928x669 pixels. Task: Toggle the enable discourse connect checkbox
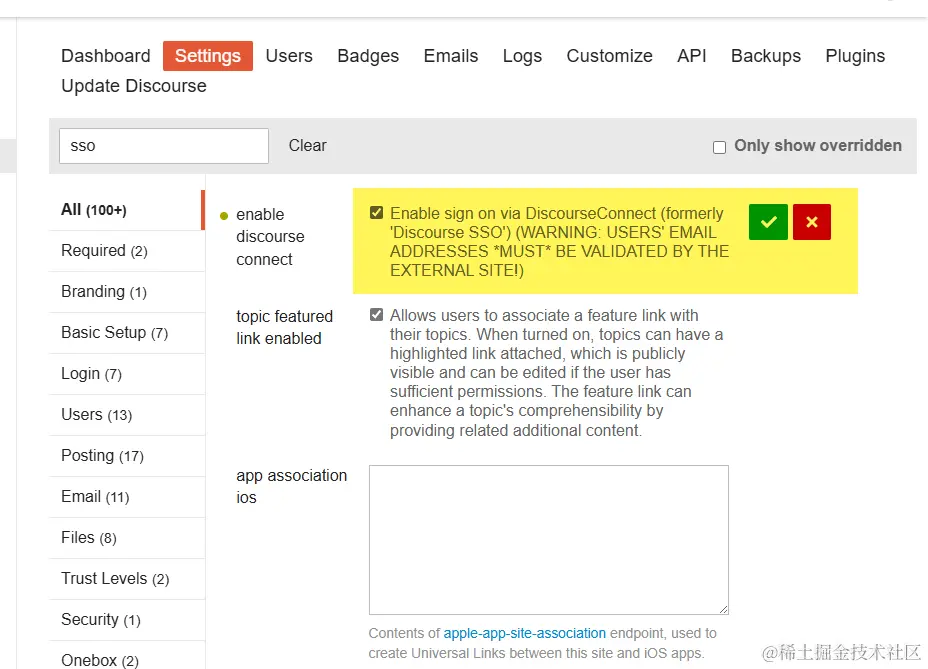pos(376,213)
